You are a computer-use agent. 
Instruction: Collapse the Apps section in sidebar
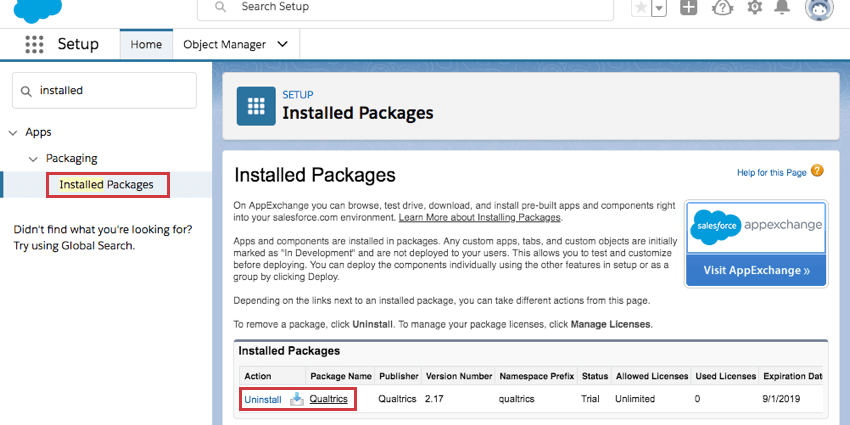tap(13, 133)
